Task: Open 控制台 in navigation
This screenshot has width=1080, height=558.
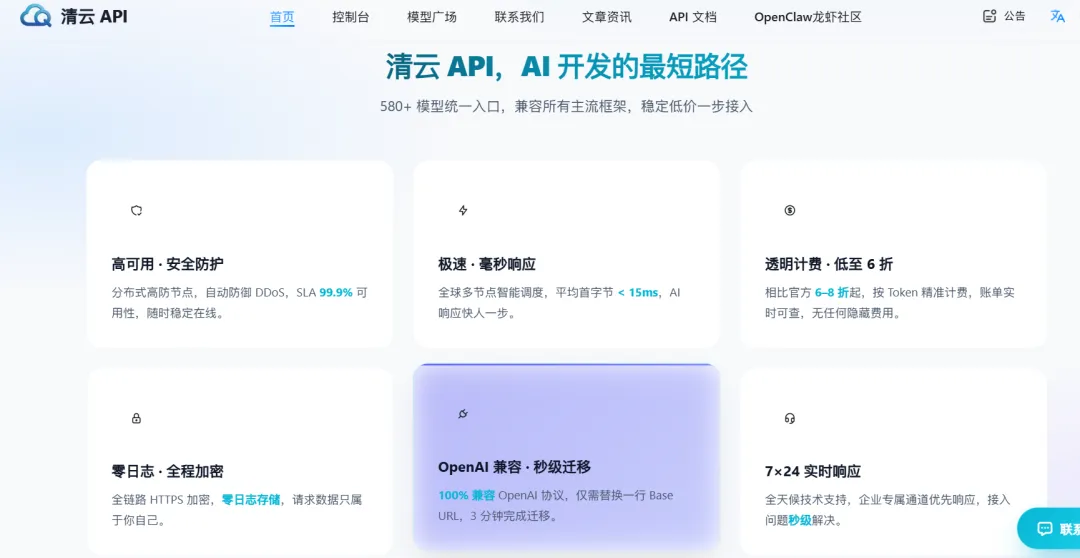Action: click(351, 17)
